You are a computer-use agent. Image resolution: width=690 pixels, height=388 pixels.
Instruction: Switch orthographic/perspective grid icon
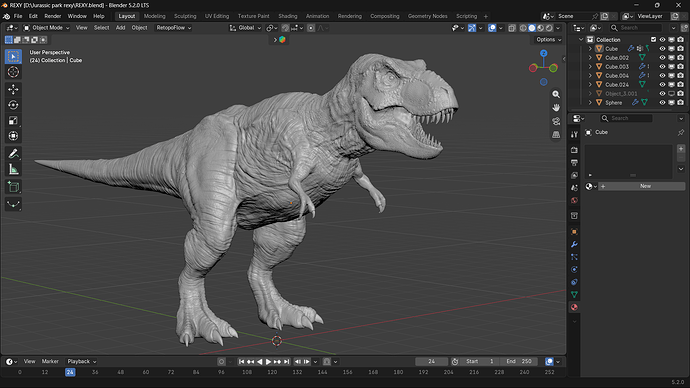(556, 135)
